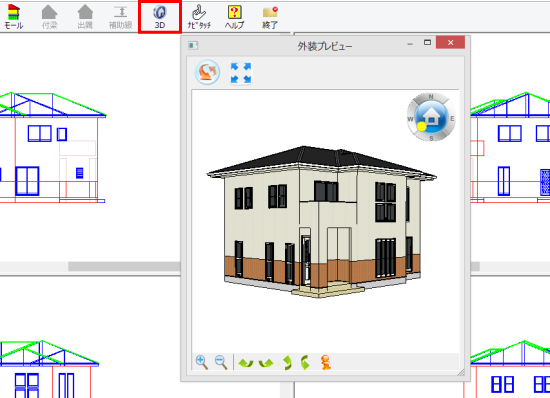The image size is (550, 398).
Task: Zoom in with magnifier plus icon
Action: click(x=202, y=362)
